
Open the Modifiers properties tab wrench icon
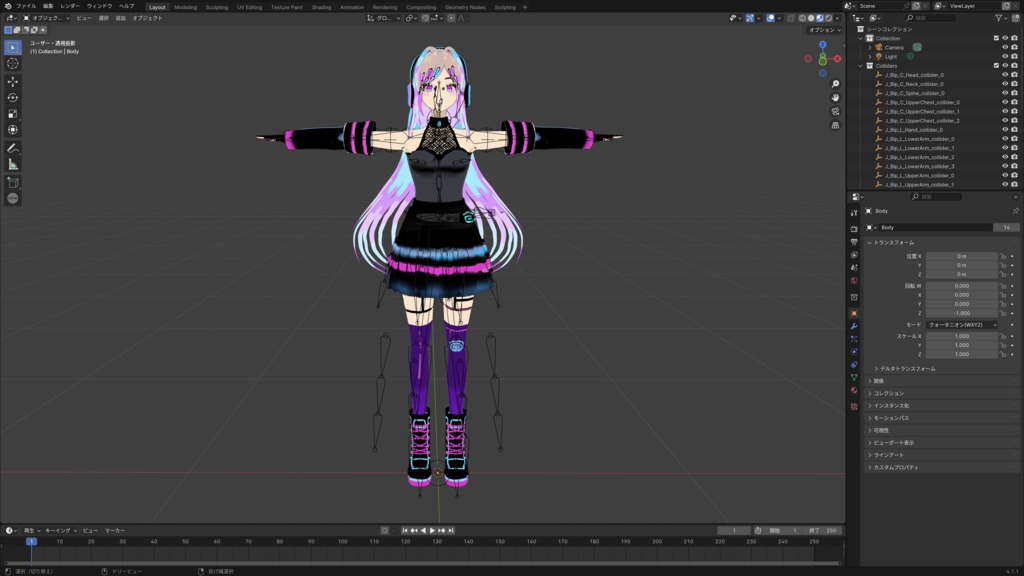854,326
